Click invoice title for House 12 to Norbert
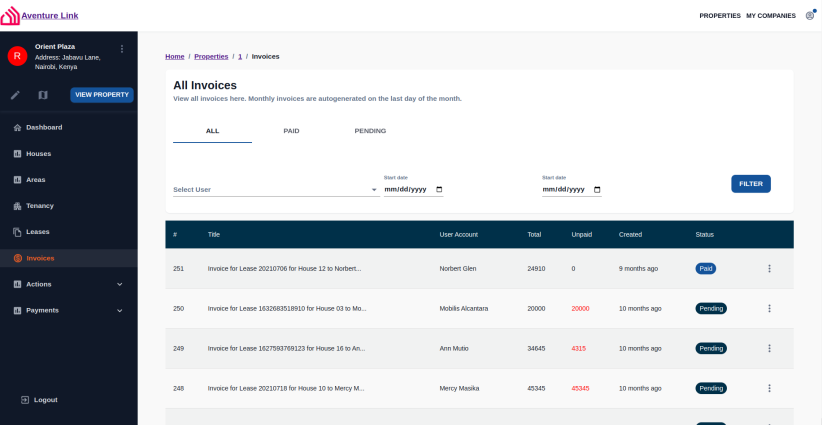This screenshot has width=822, height=425. pos(285,269)
